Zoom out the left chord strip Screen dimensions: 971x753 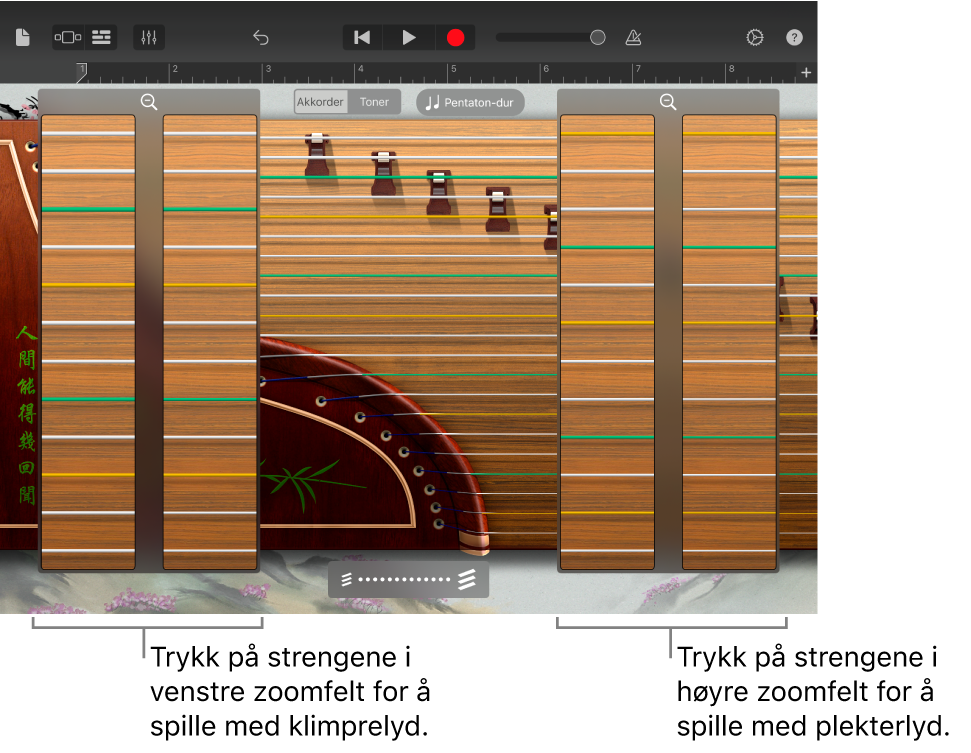(x=149, y=101)
